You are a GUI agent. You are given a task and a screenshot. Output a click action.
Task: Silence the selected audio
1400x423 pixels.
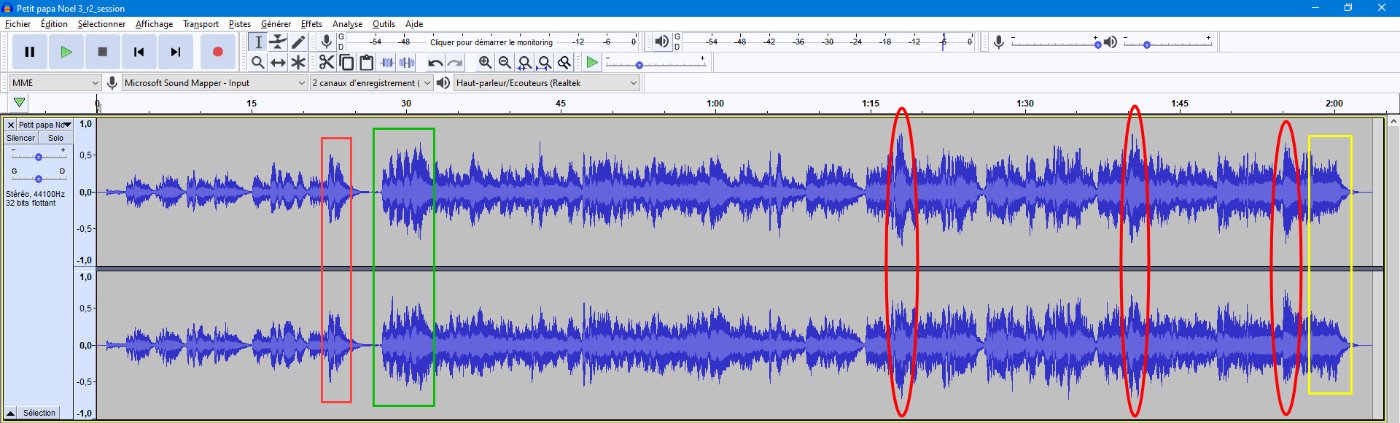pyautogui.click(x=404, y=62)
